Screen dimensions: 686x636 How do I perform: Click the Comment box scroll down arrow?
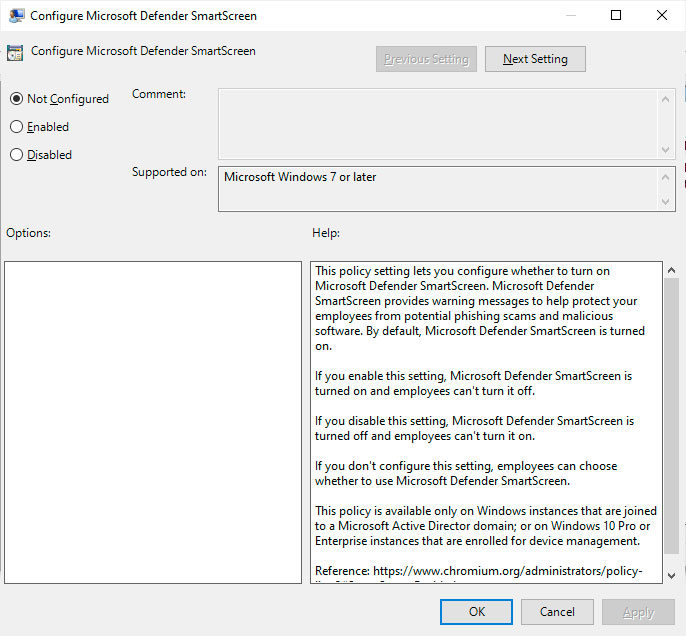click(x=665, y=150)
